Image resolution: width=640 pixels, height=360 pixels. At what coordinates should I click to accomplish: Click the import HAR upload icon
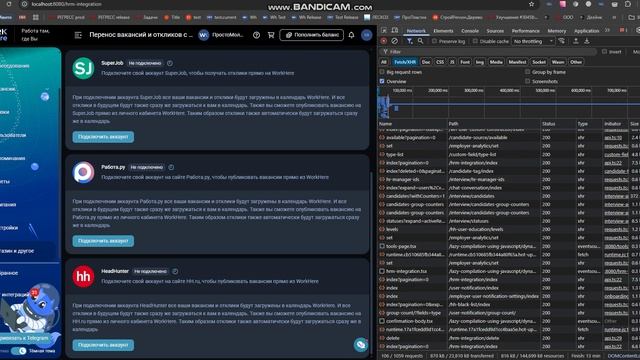pos(576,41)
